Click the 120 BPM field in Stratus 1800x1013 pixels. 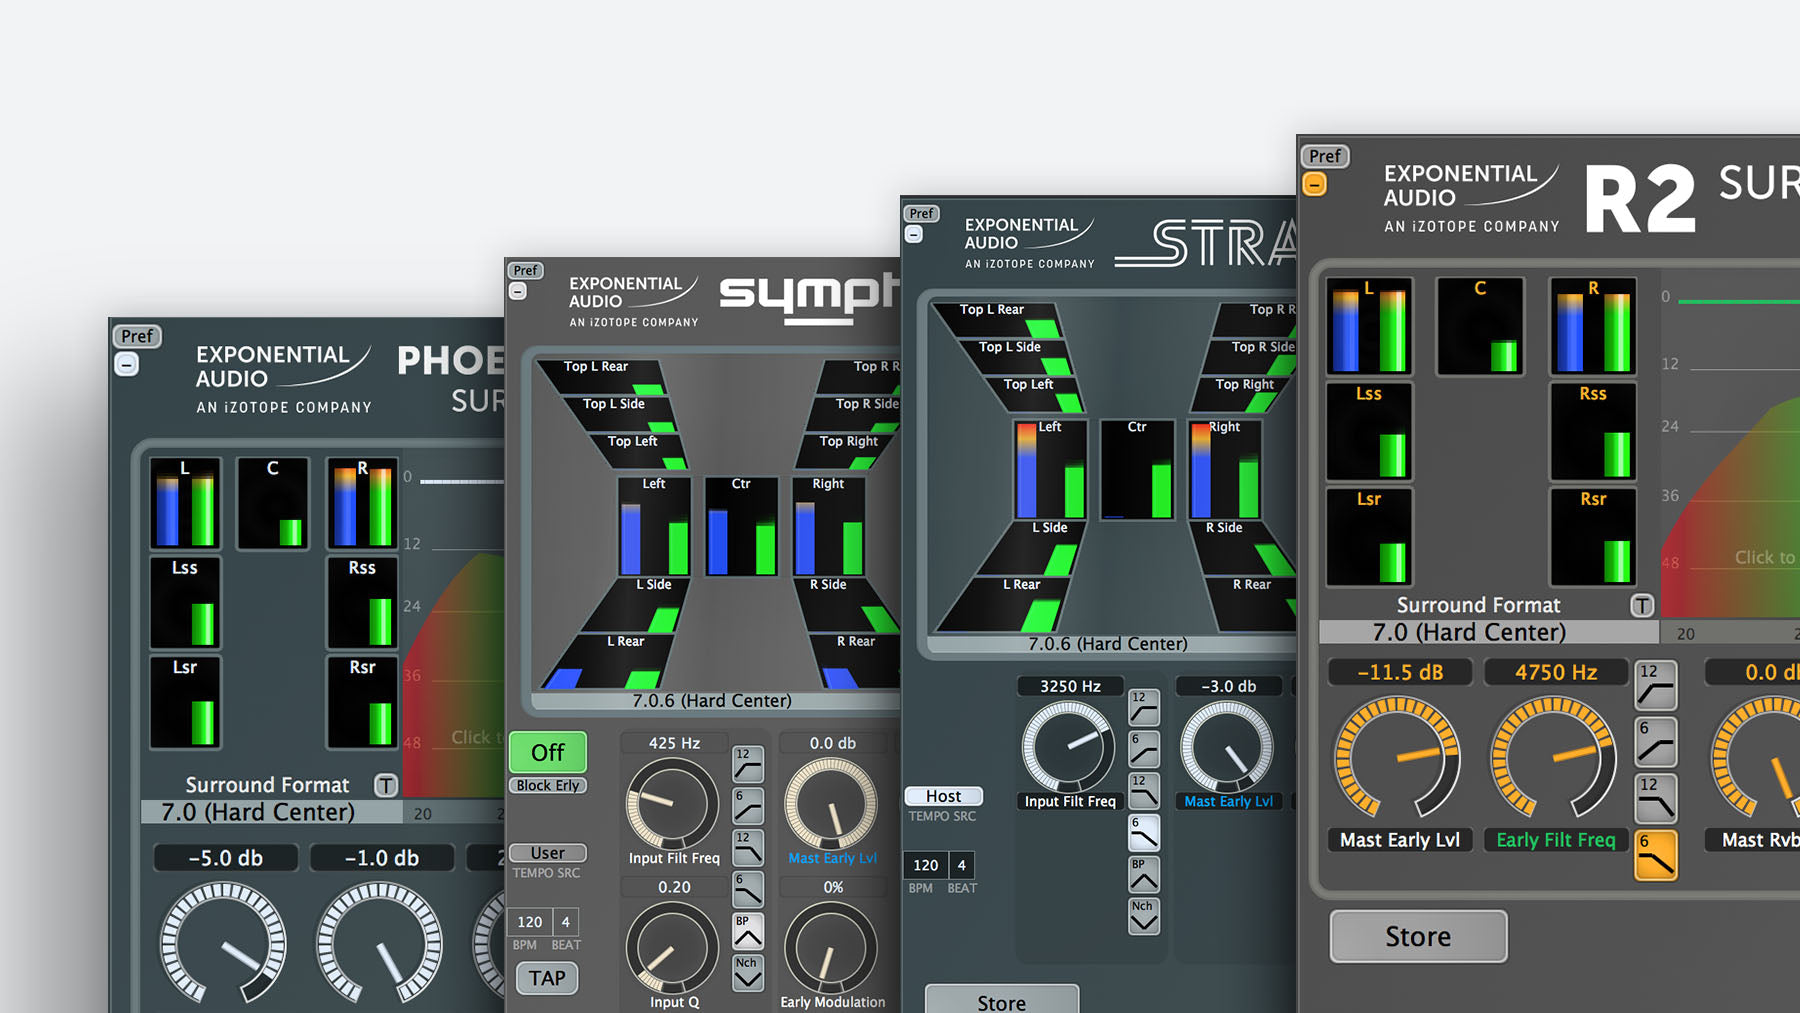click(925, 865)
